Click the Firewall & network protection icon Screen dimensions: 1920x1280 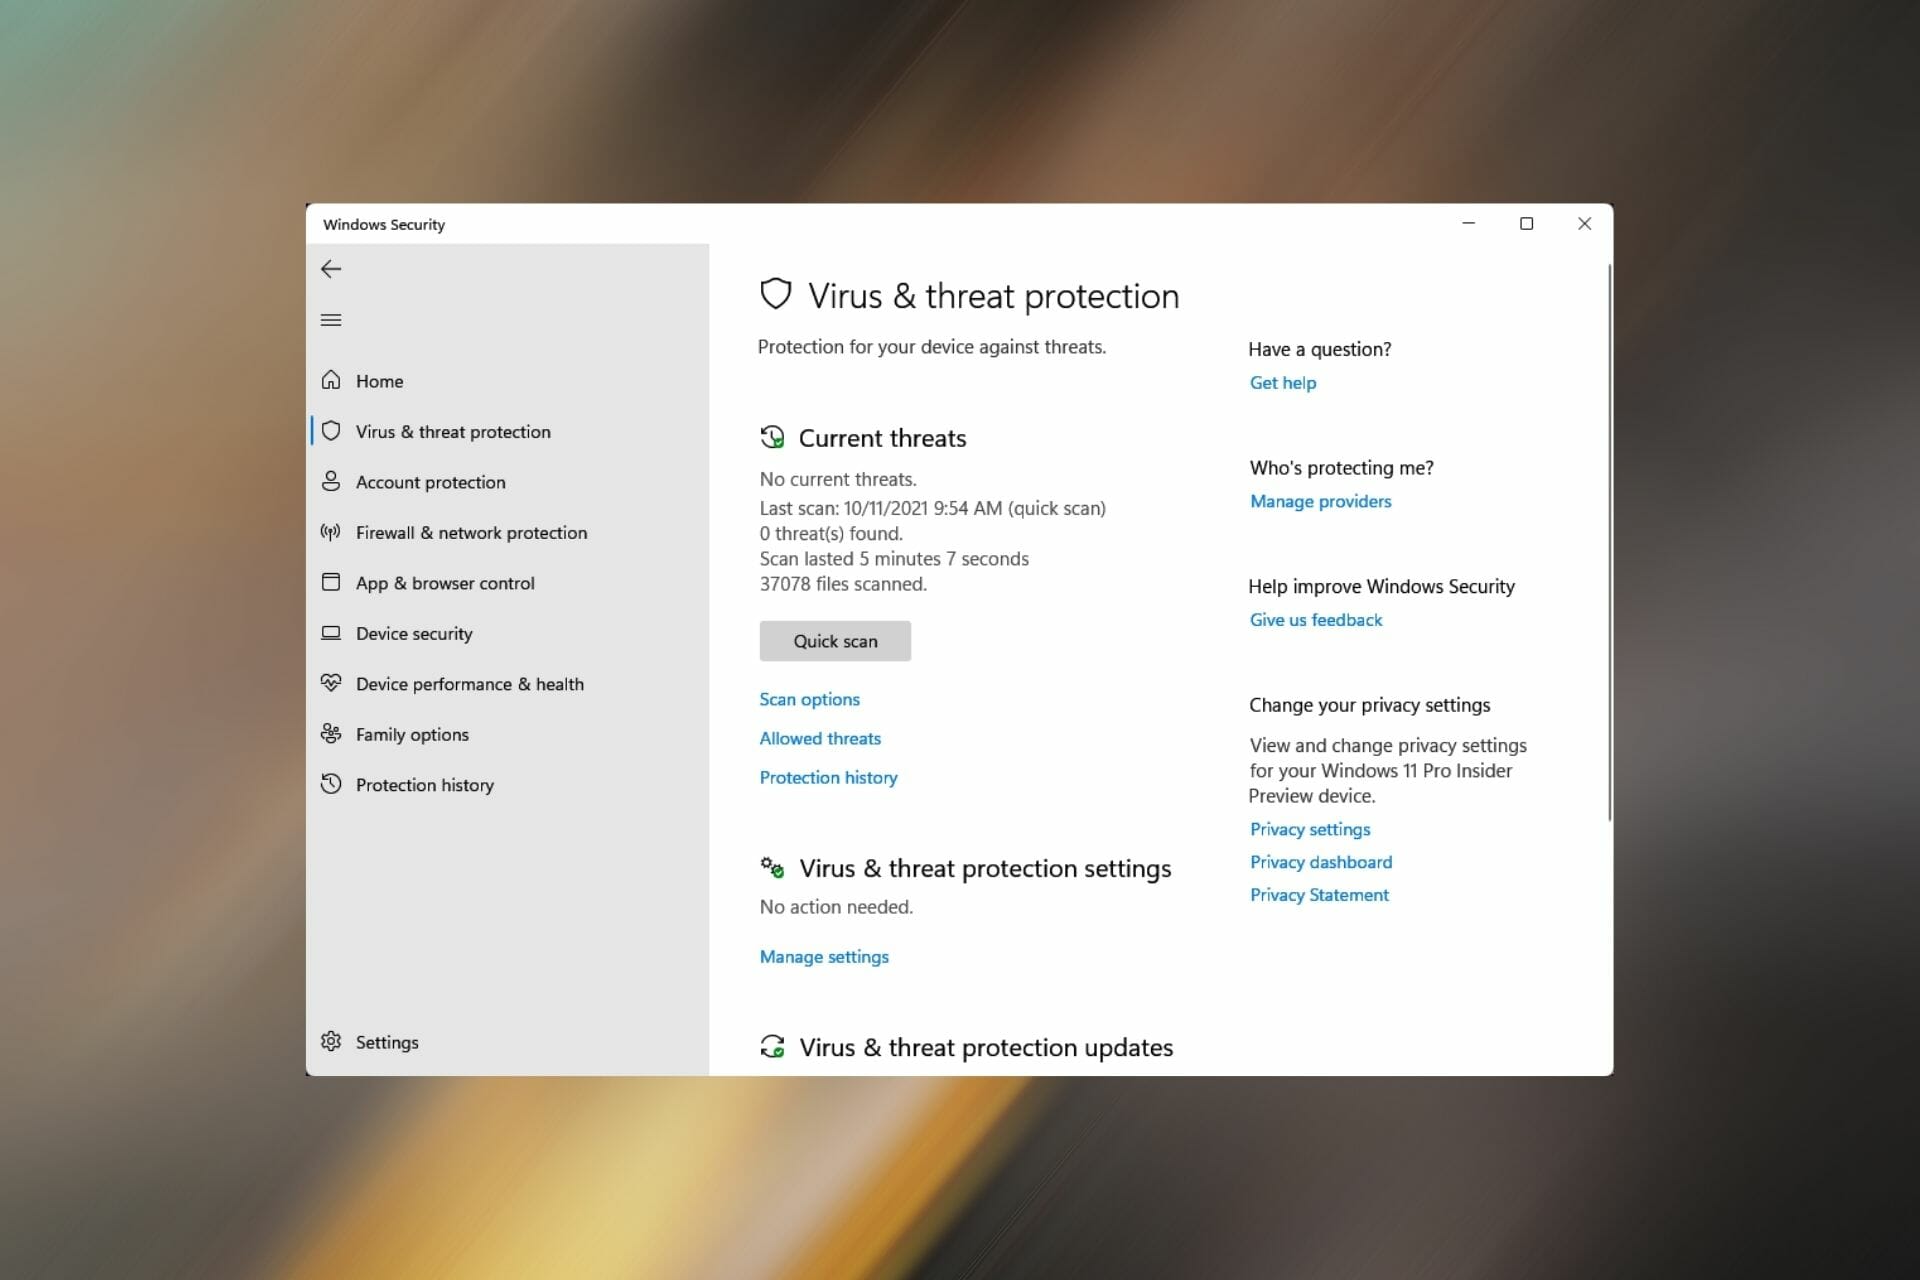click(x=330, y=531)
